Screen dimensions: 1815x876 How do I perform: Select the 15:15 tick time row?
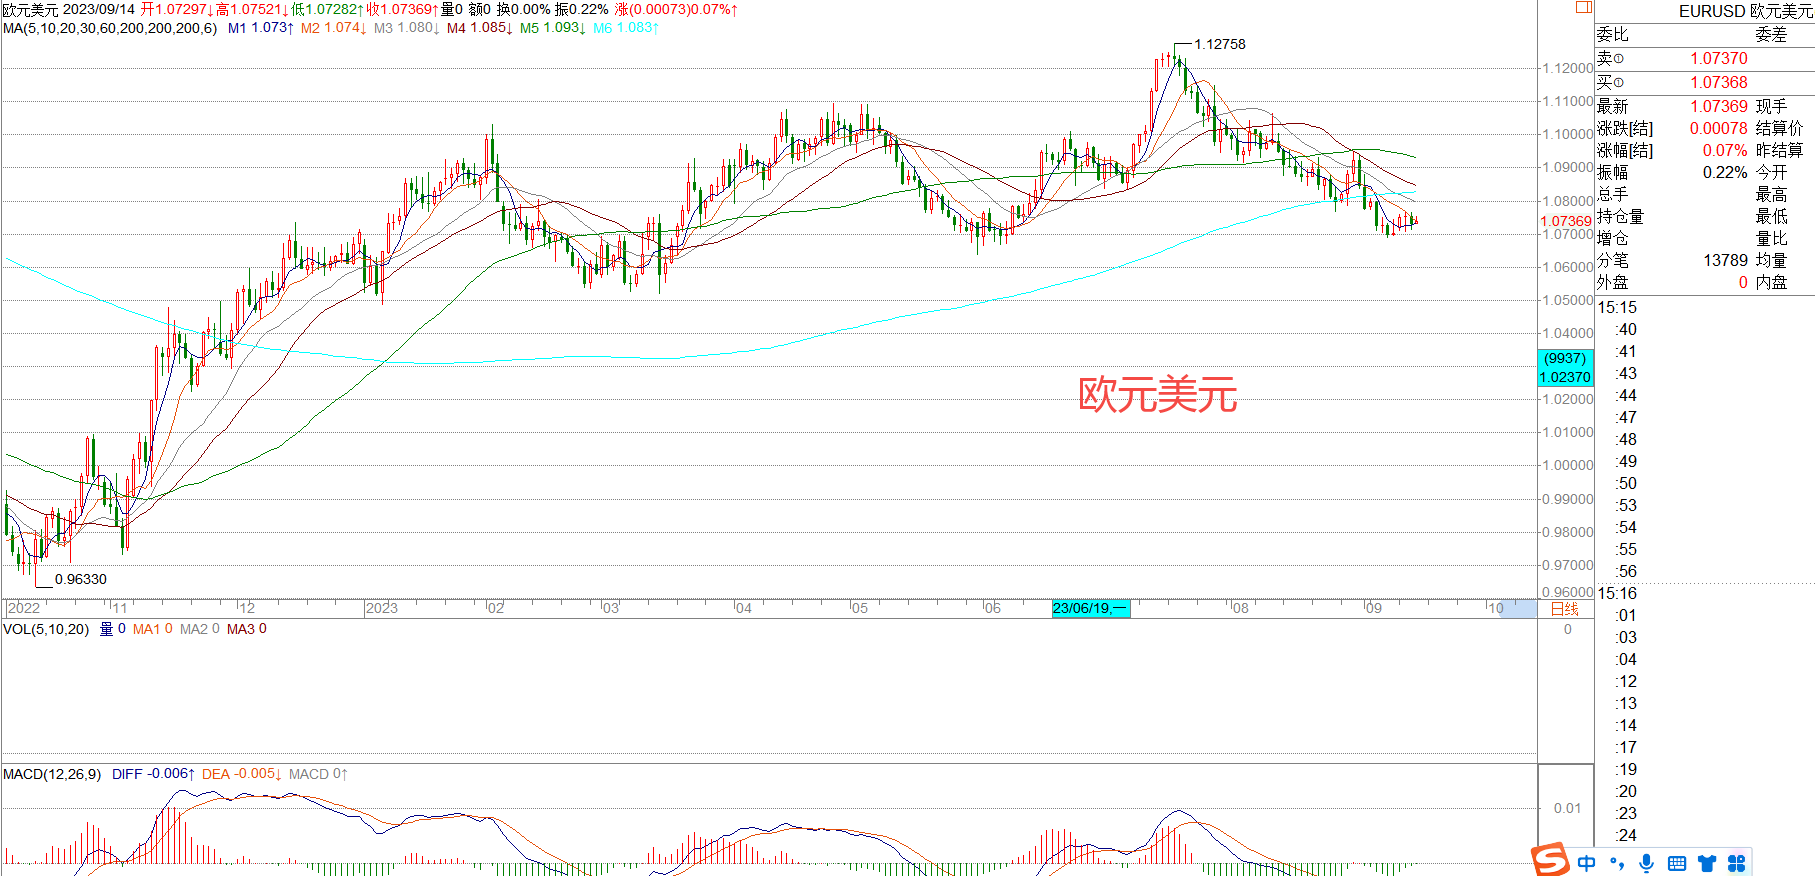pyautogui.click(x=1617, y=307)
